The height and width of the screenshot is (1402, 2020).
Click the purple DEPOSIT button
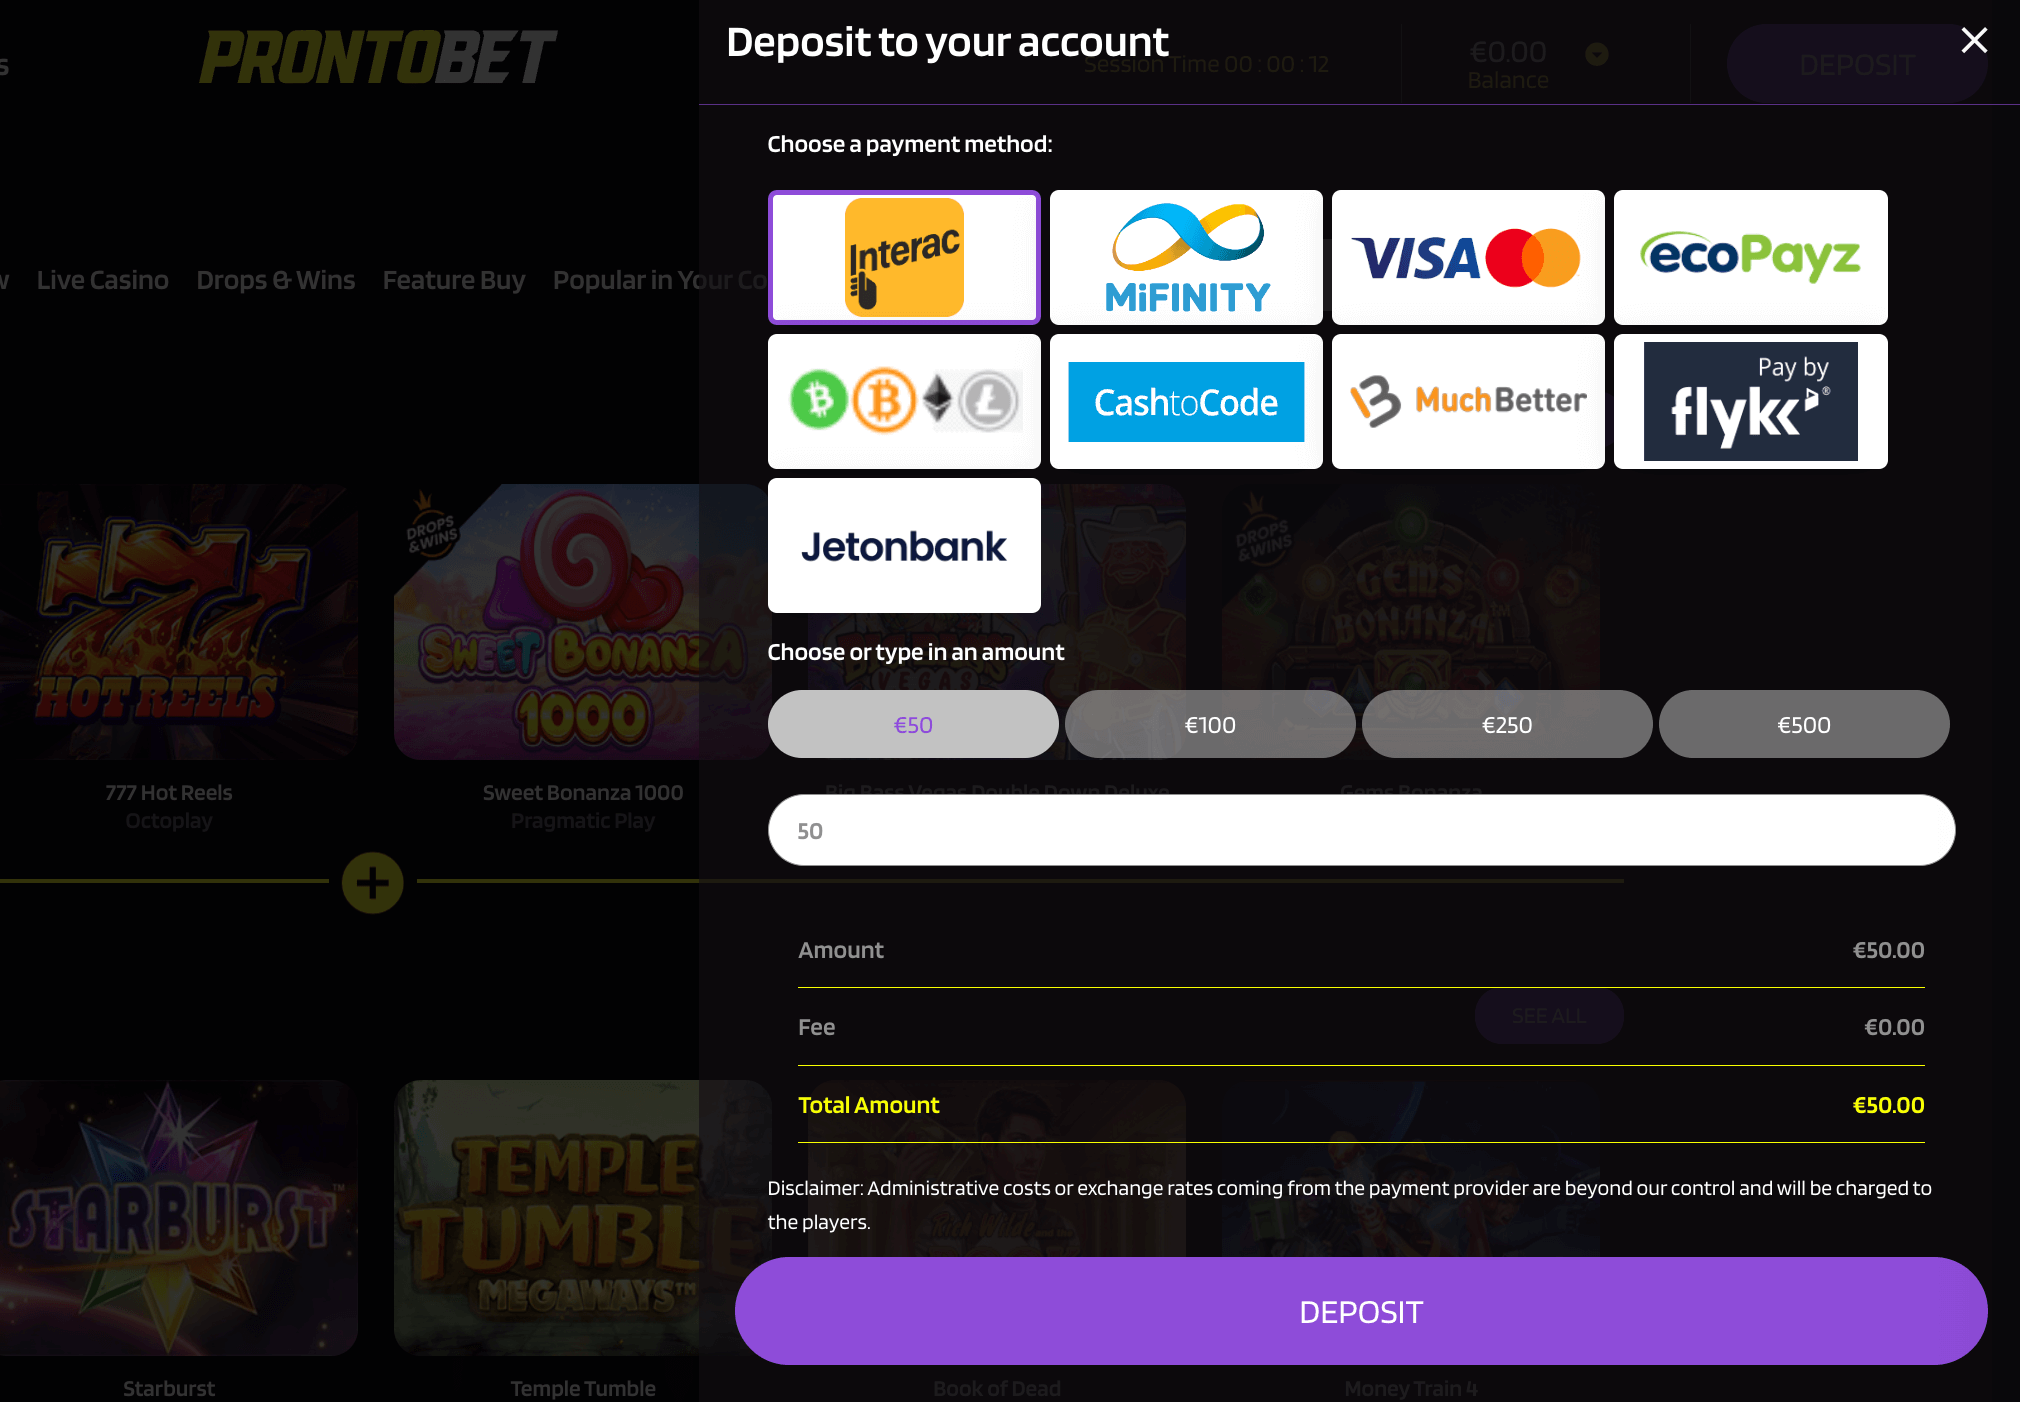coord(1361,1311)
